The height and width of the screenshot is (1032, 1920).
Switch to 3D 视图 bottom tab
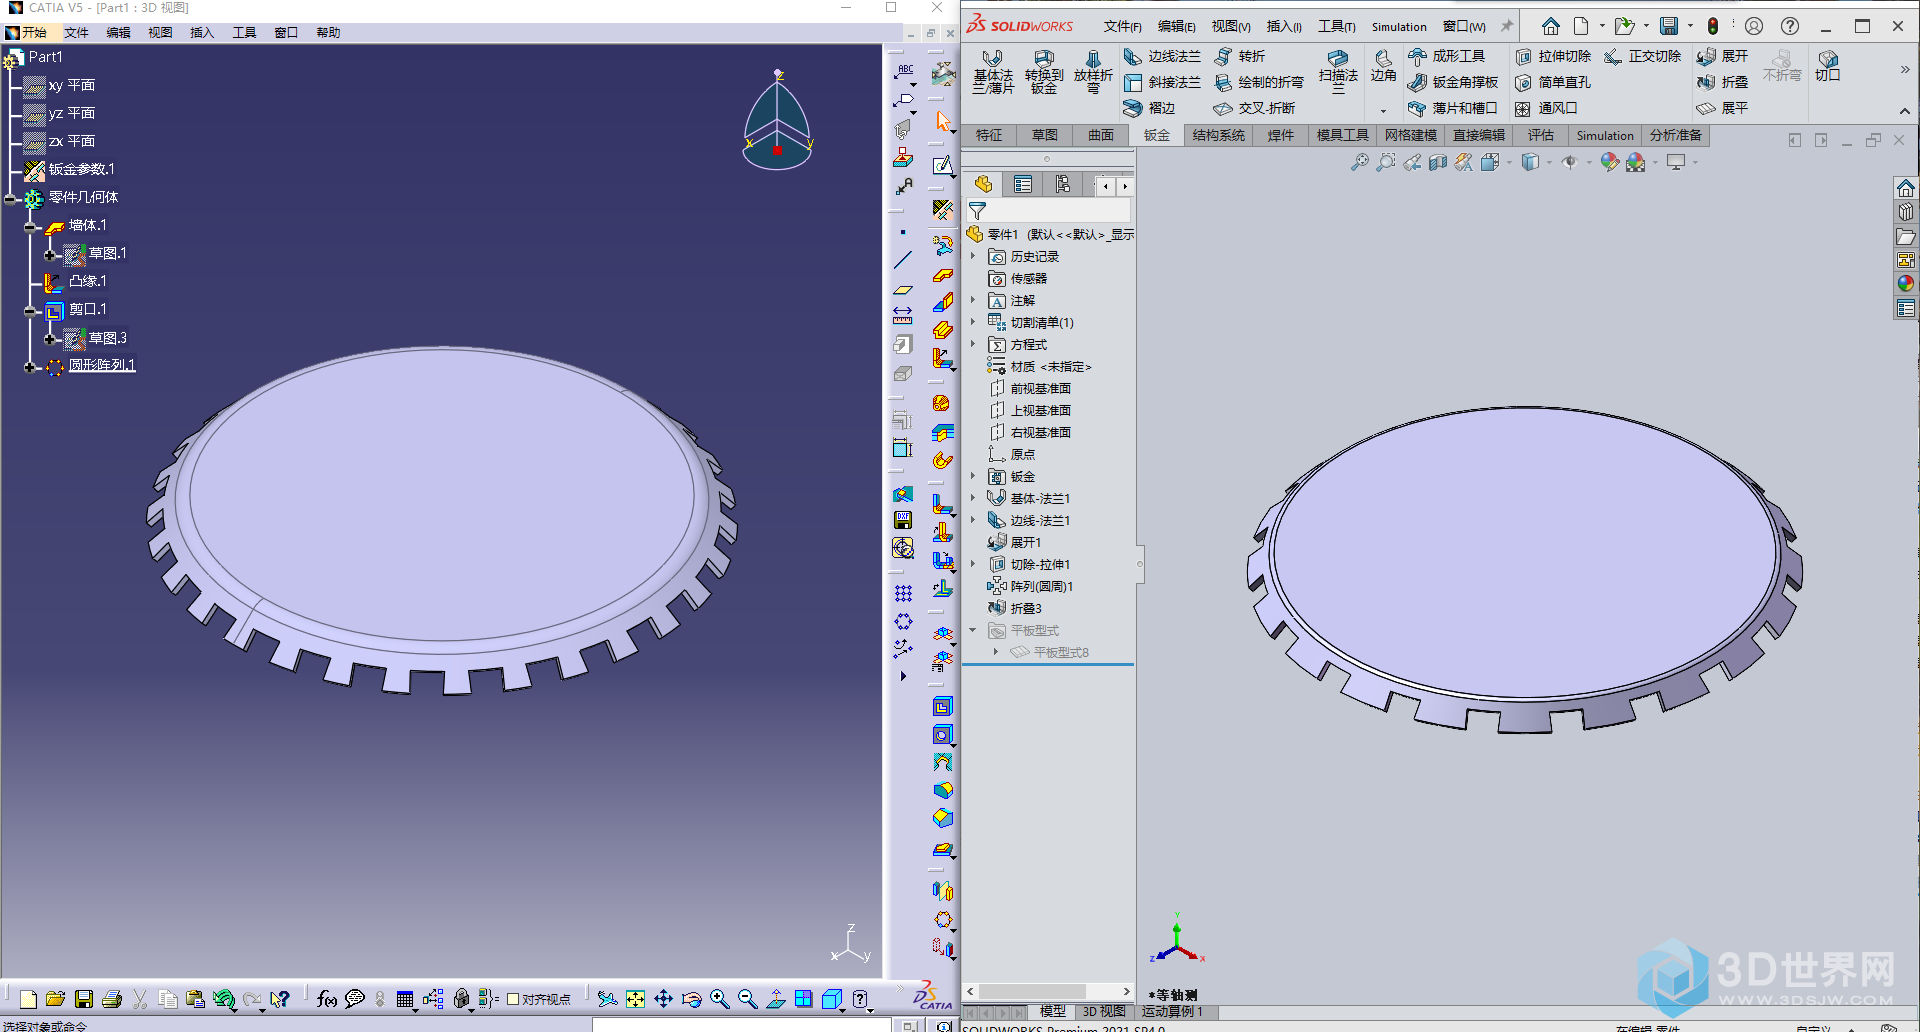click(1104, 1012)
